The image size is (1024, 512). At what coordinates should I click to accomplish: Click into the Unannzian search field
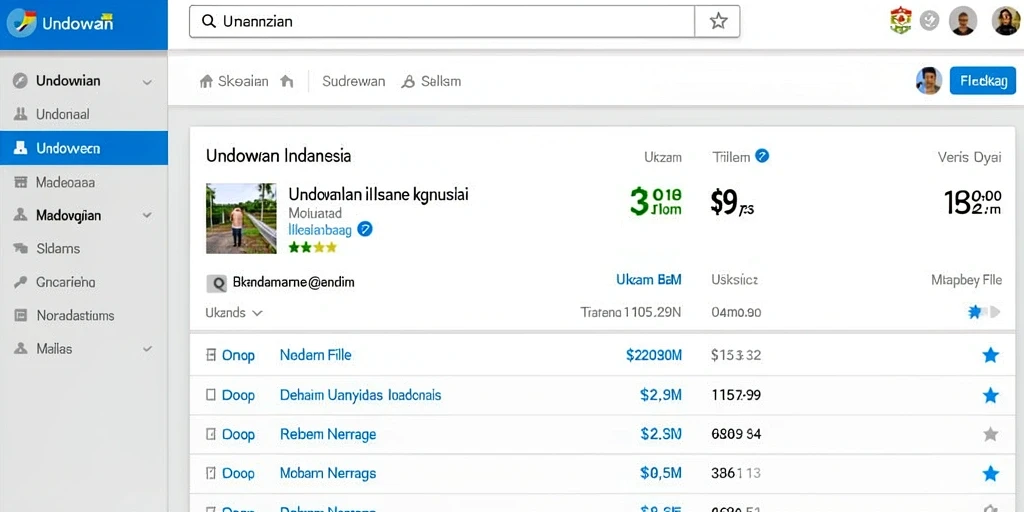[442, 21]
